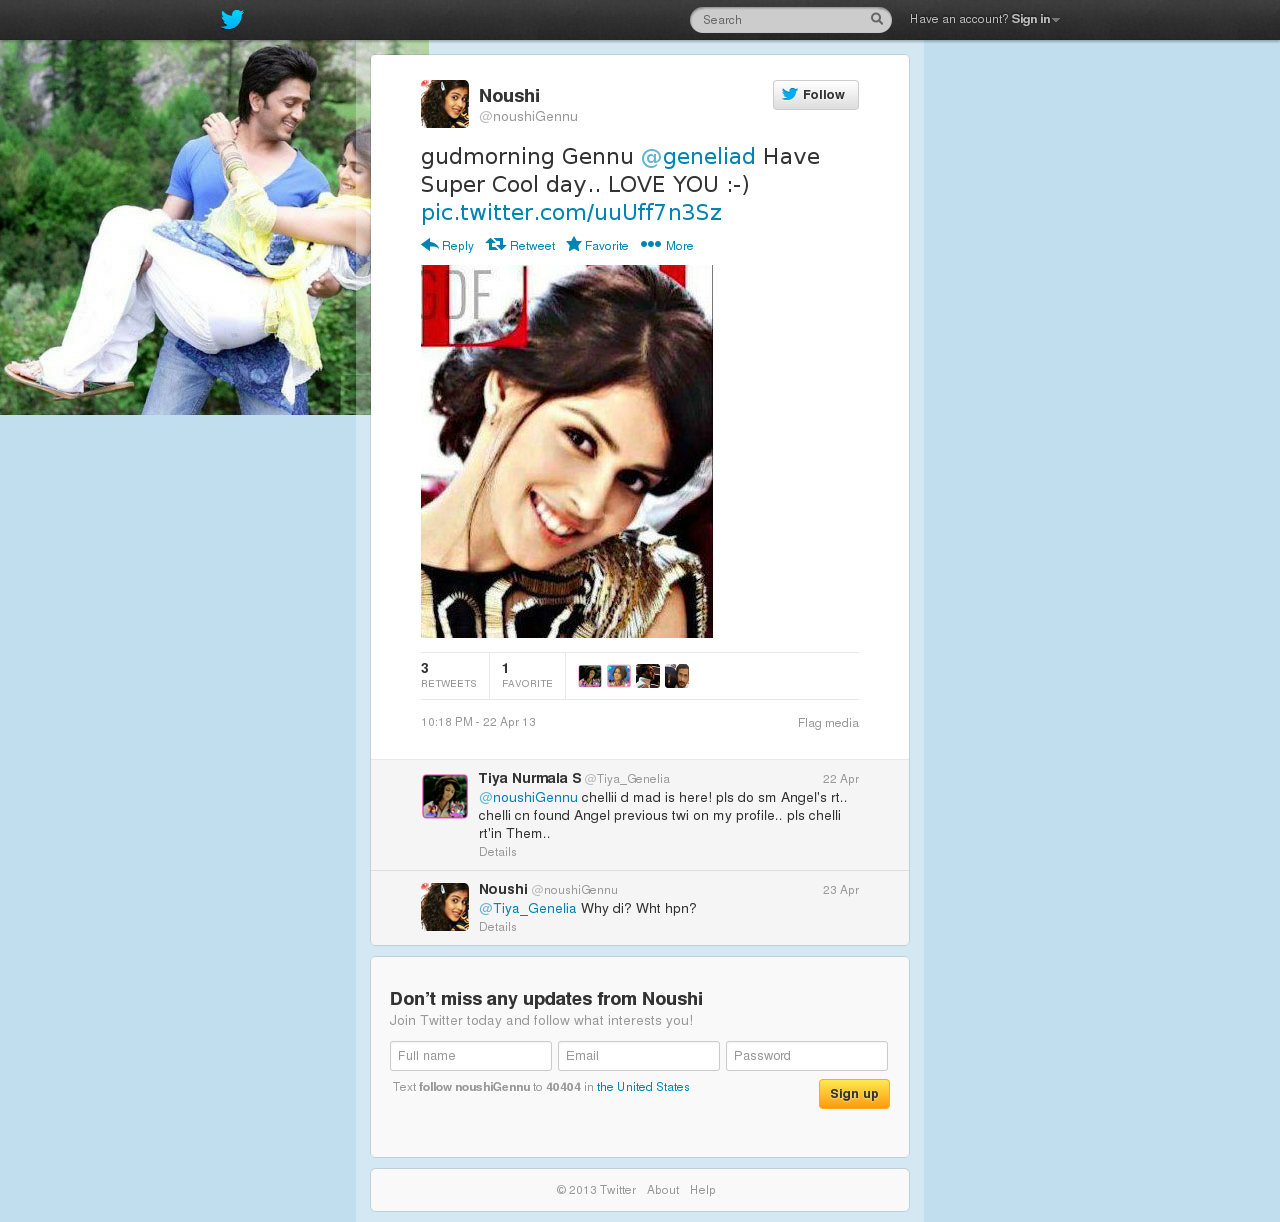Follow Noushi with the Follow button
The width and height of the screenshot is (1280, 1222).
(816, 95)
